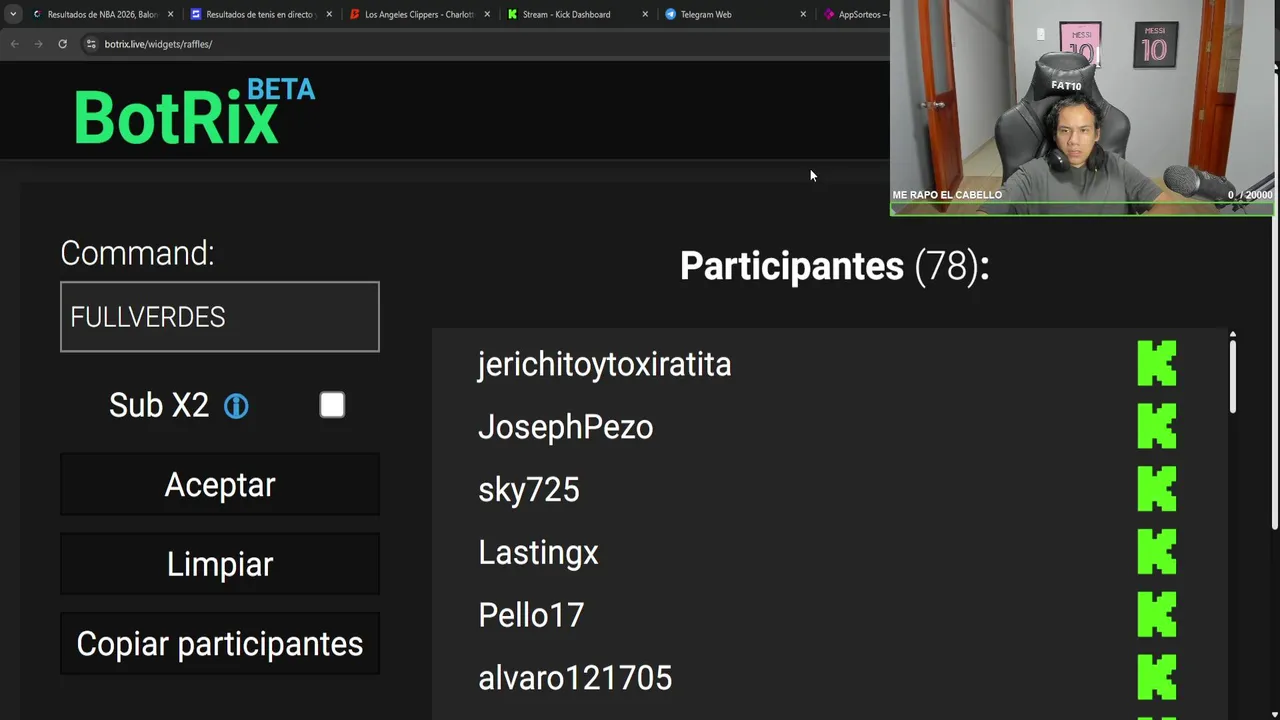
Task: Select participant Lastingx
Action: coord(538,553)
